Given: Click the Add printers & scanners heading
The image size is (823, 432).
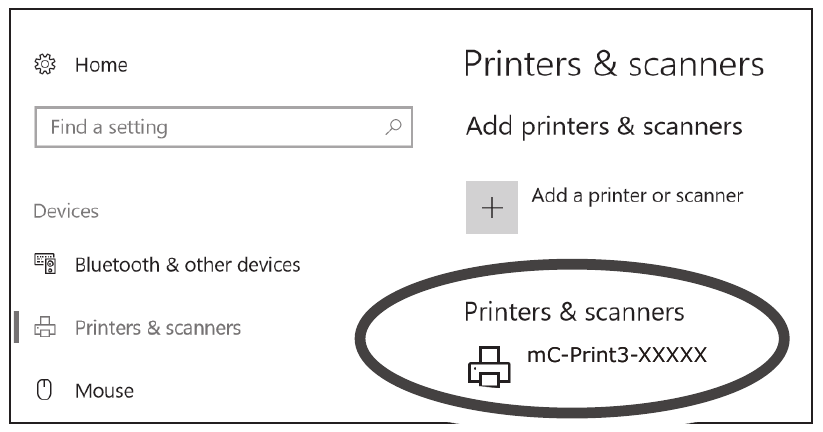Looking at the screenshot, I should pos(604,127).
